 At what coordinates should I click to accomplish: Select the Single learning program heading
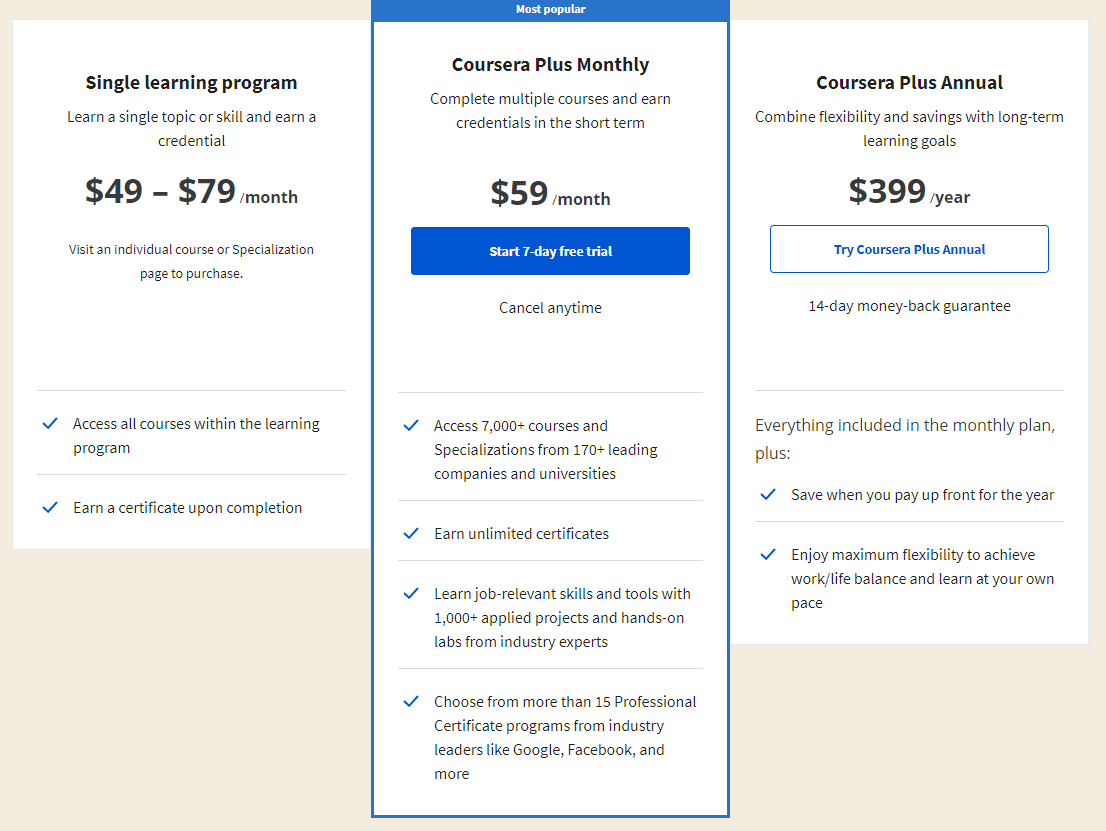tap(191, 83)
